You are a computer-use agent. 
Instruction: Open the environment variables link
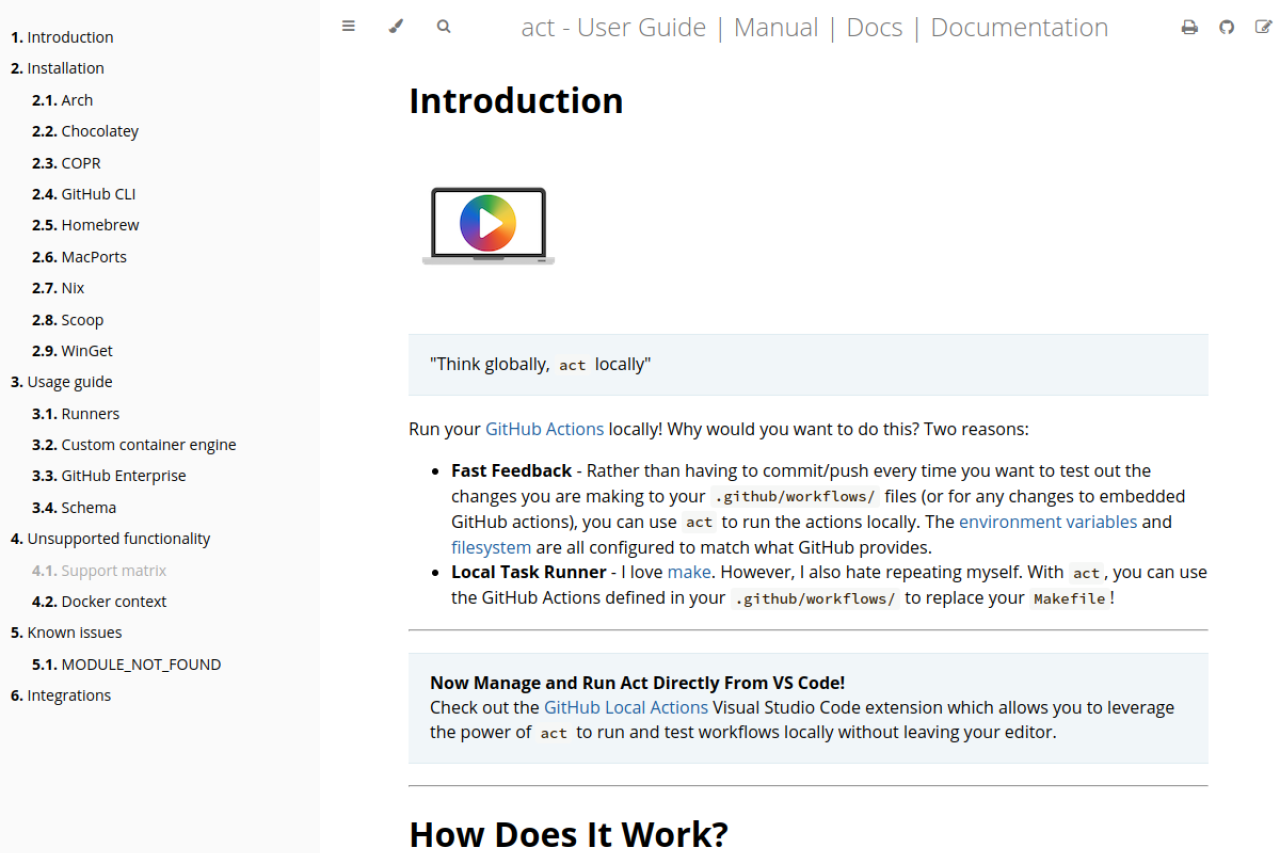pyautogui.click(x=1048, y=521)
